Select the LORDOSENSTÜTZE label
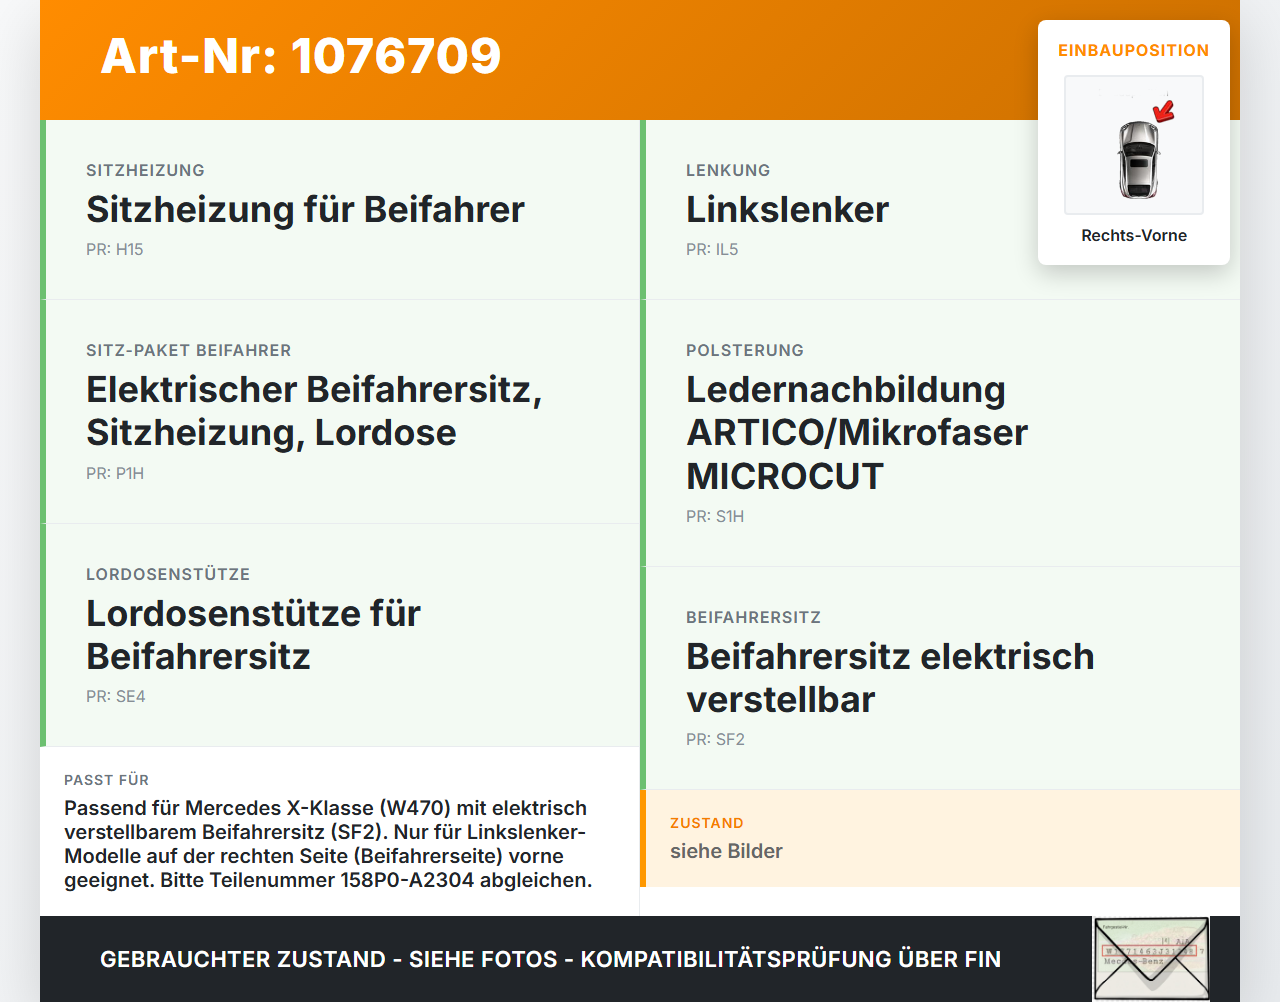 pos(168,574)
